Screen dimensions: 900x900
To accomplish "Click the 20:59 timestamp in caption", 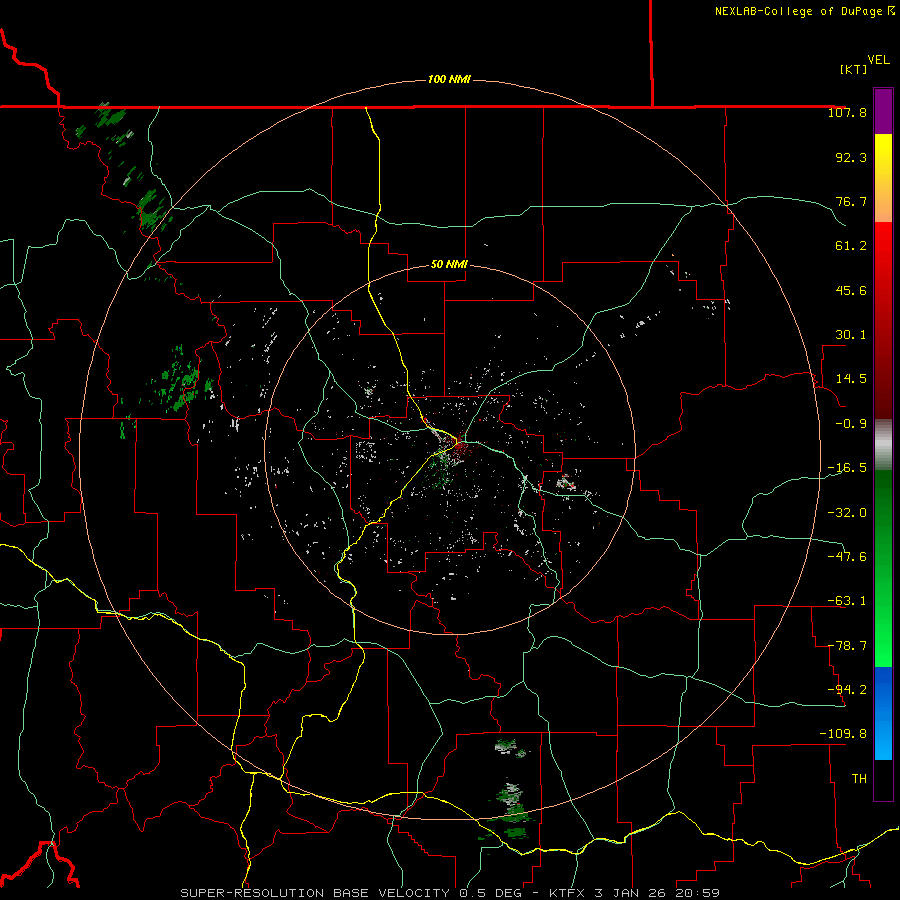I will tap(699, 893).
